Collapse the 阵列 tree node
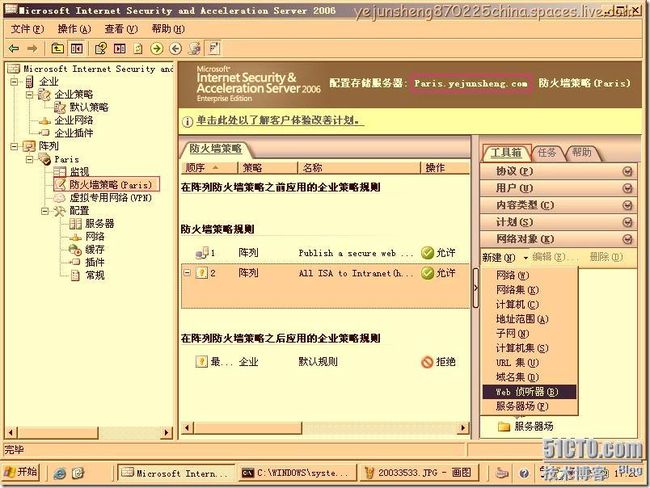Viewport: 650px width, 488px height. (14, 146)
